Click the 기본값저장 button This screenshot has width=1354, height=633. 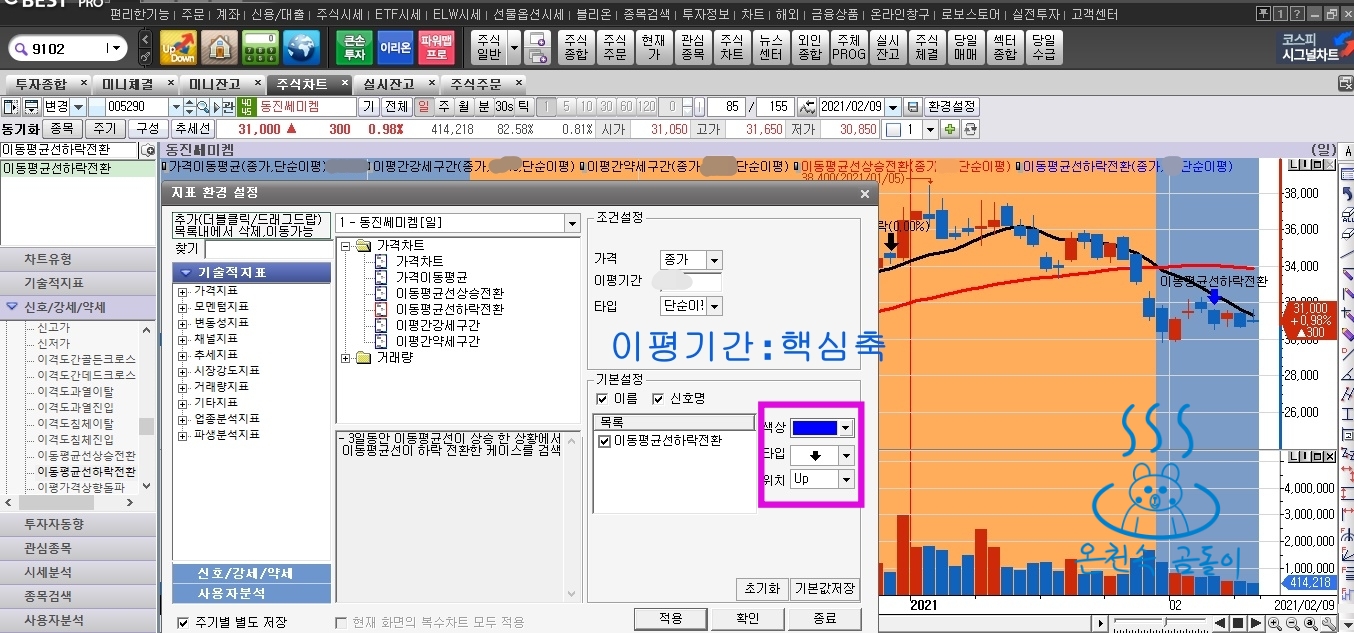[825, 588]
